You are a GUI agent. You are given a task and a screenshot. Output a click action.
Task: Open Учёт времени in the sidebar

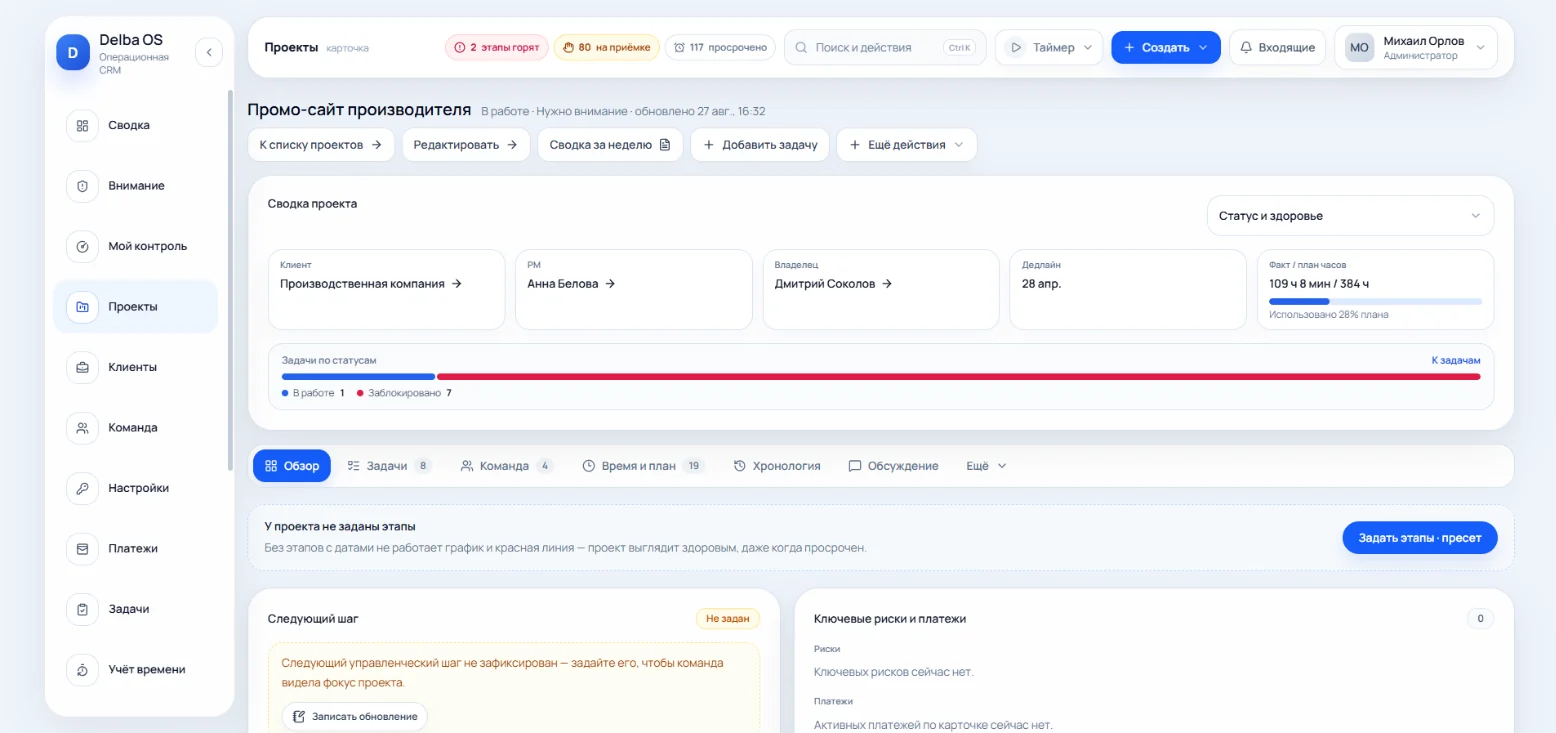tap(135, 669)
